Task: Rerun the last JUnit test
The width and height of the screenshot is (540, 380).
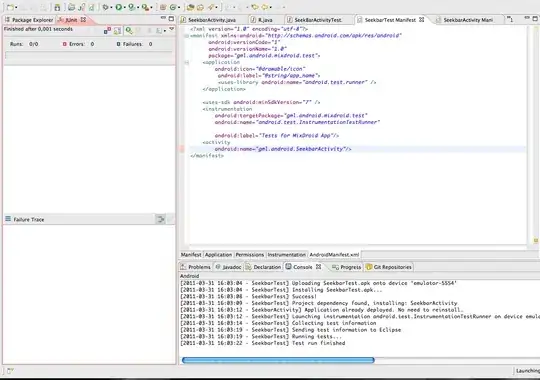Action: 129,31
